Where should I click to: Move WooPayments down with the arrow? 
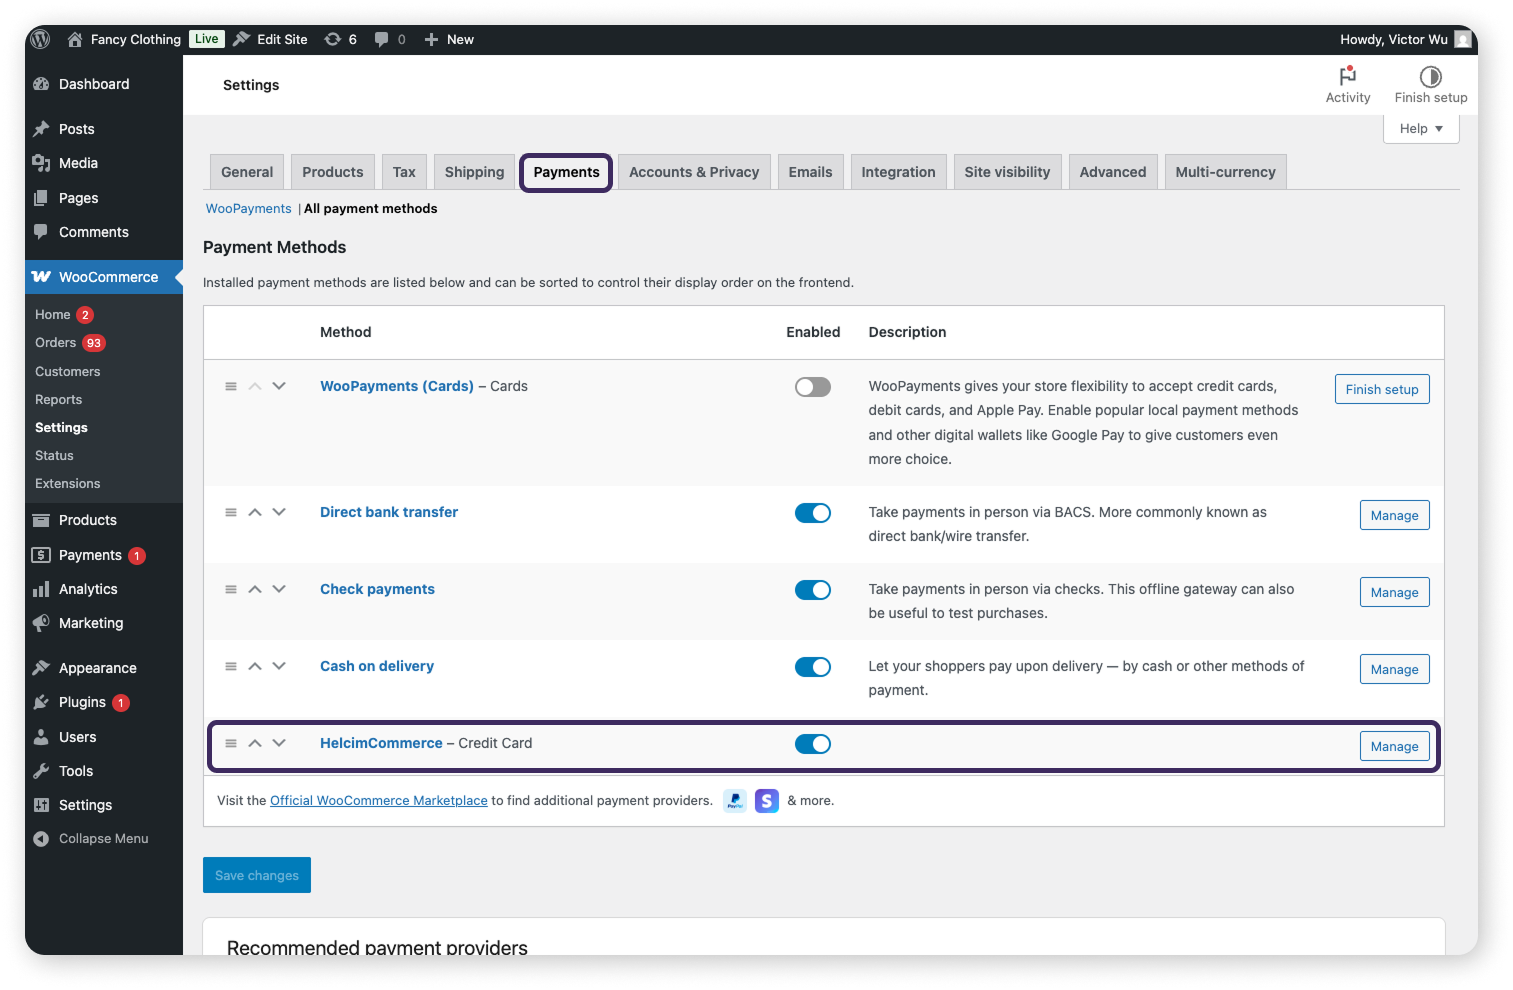pos(279,386)
